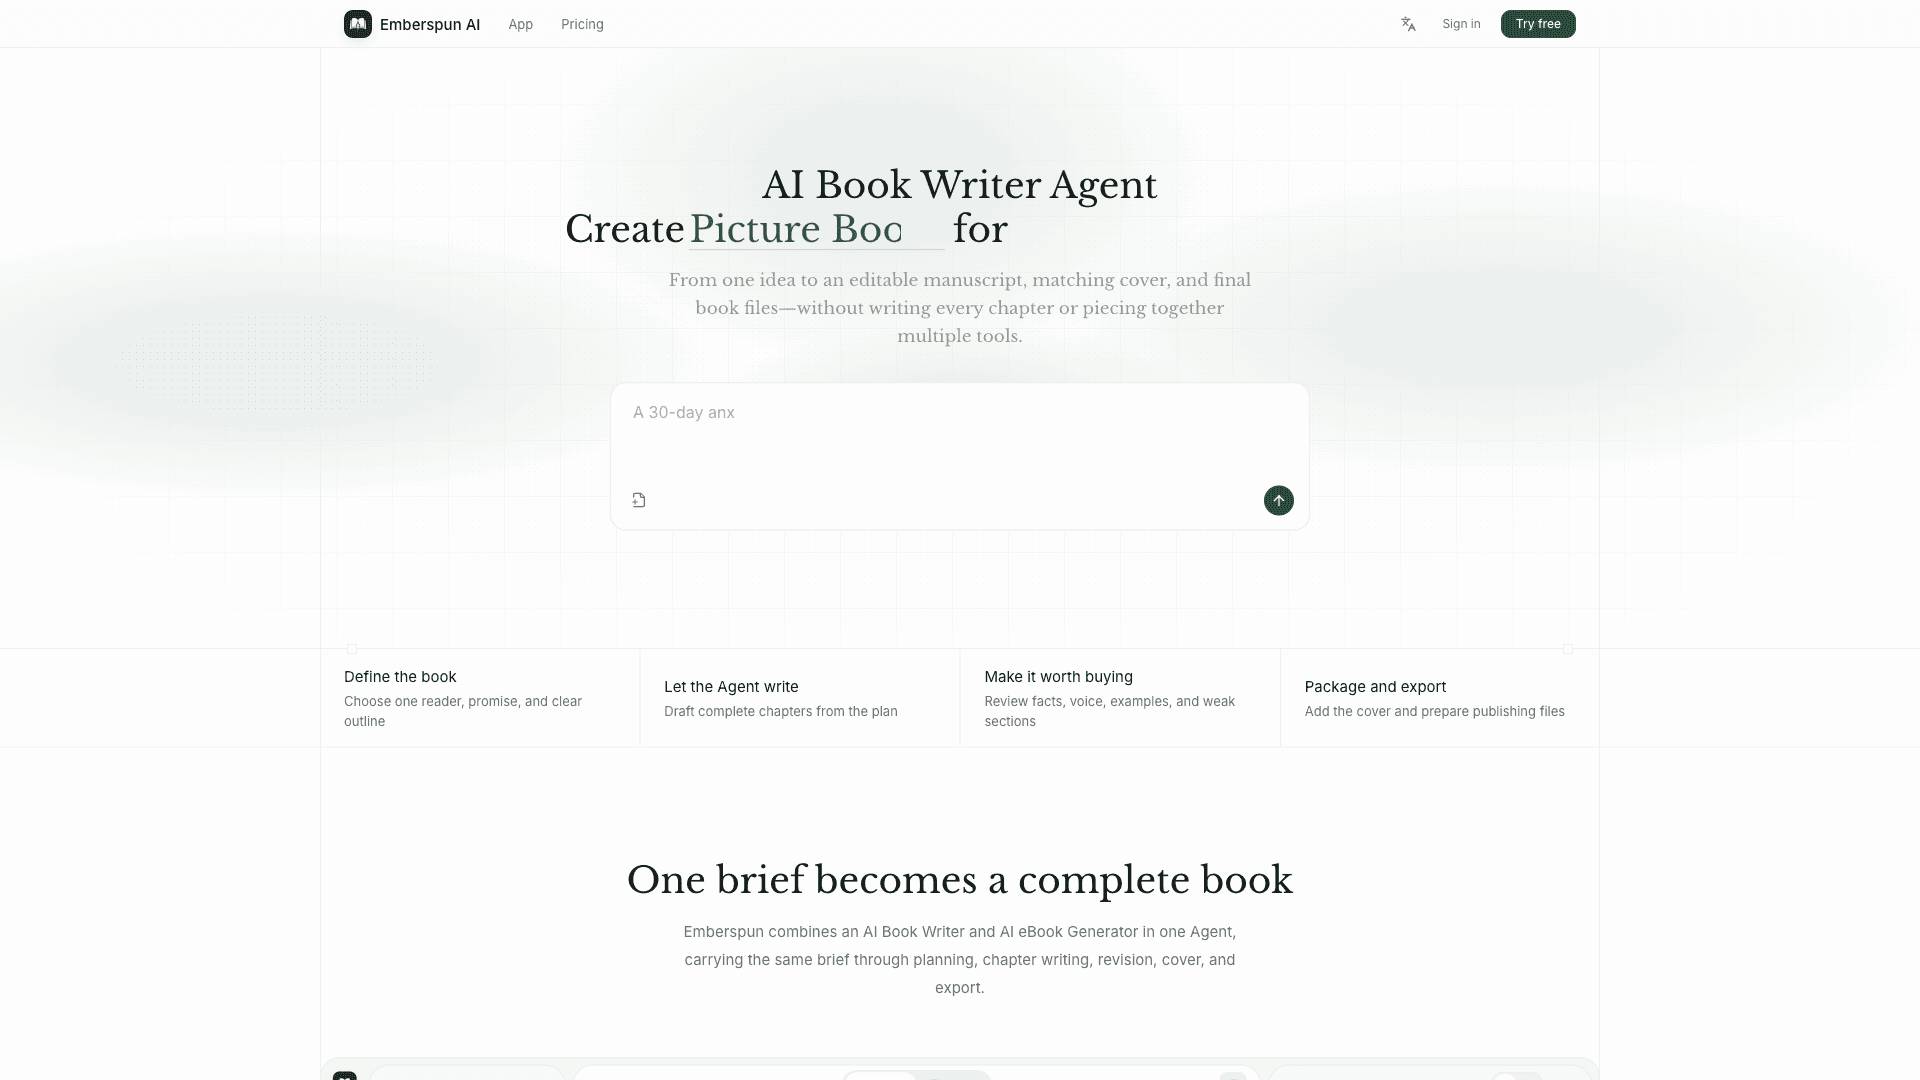The width and height of the screenshot is (1920, 1080).
Task: Click the AI Book Writer Agent heading
Action: click(960, 185)
